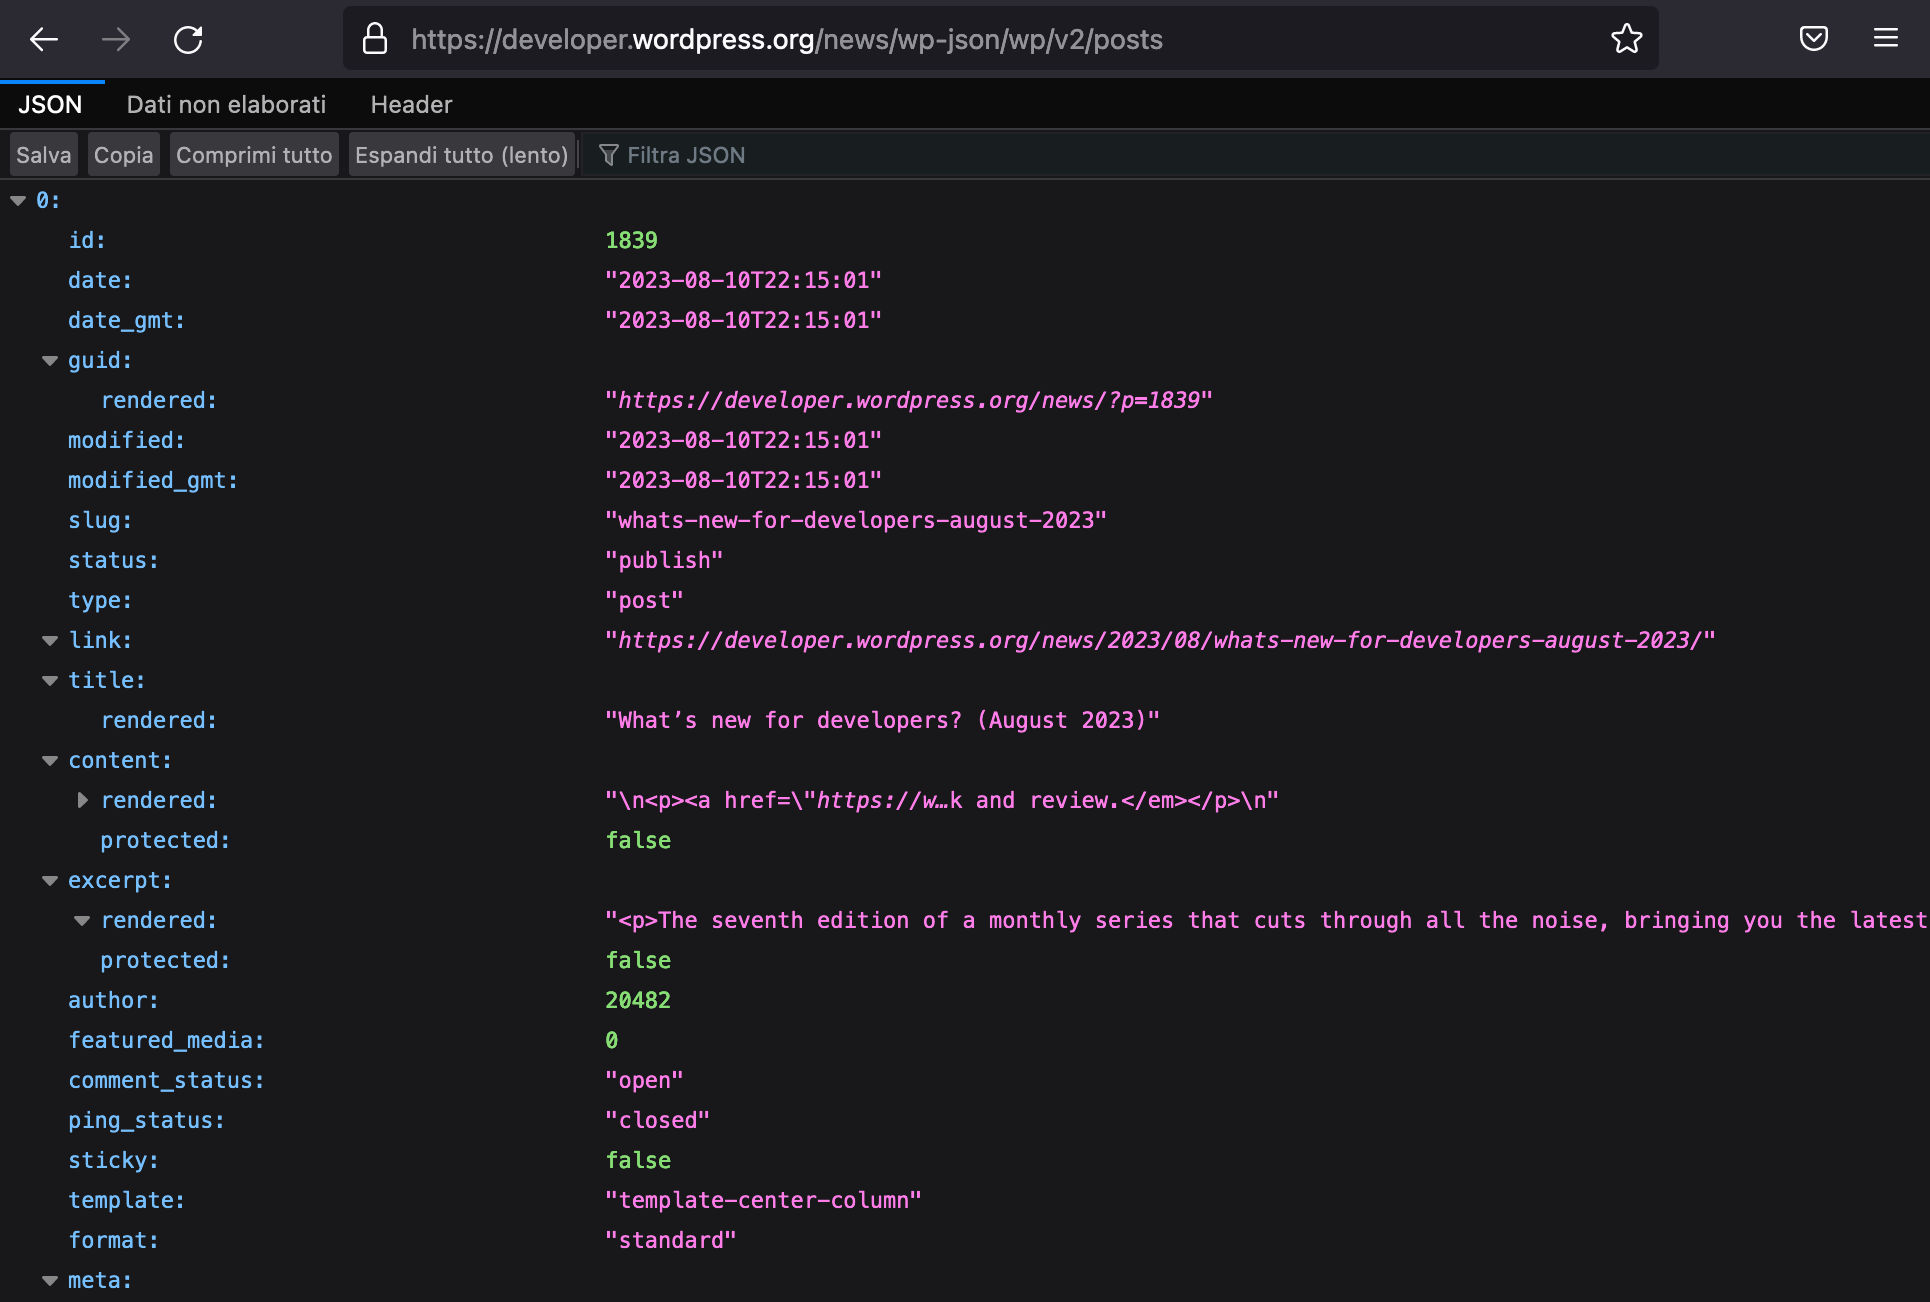The height and width of the screenshot is (1302, 1930).
Task: Click the template key label
Action: pyautogui.click(x=126, y=1200)
